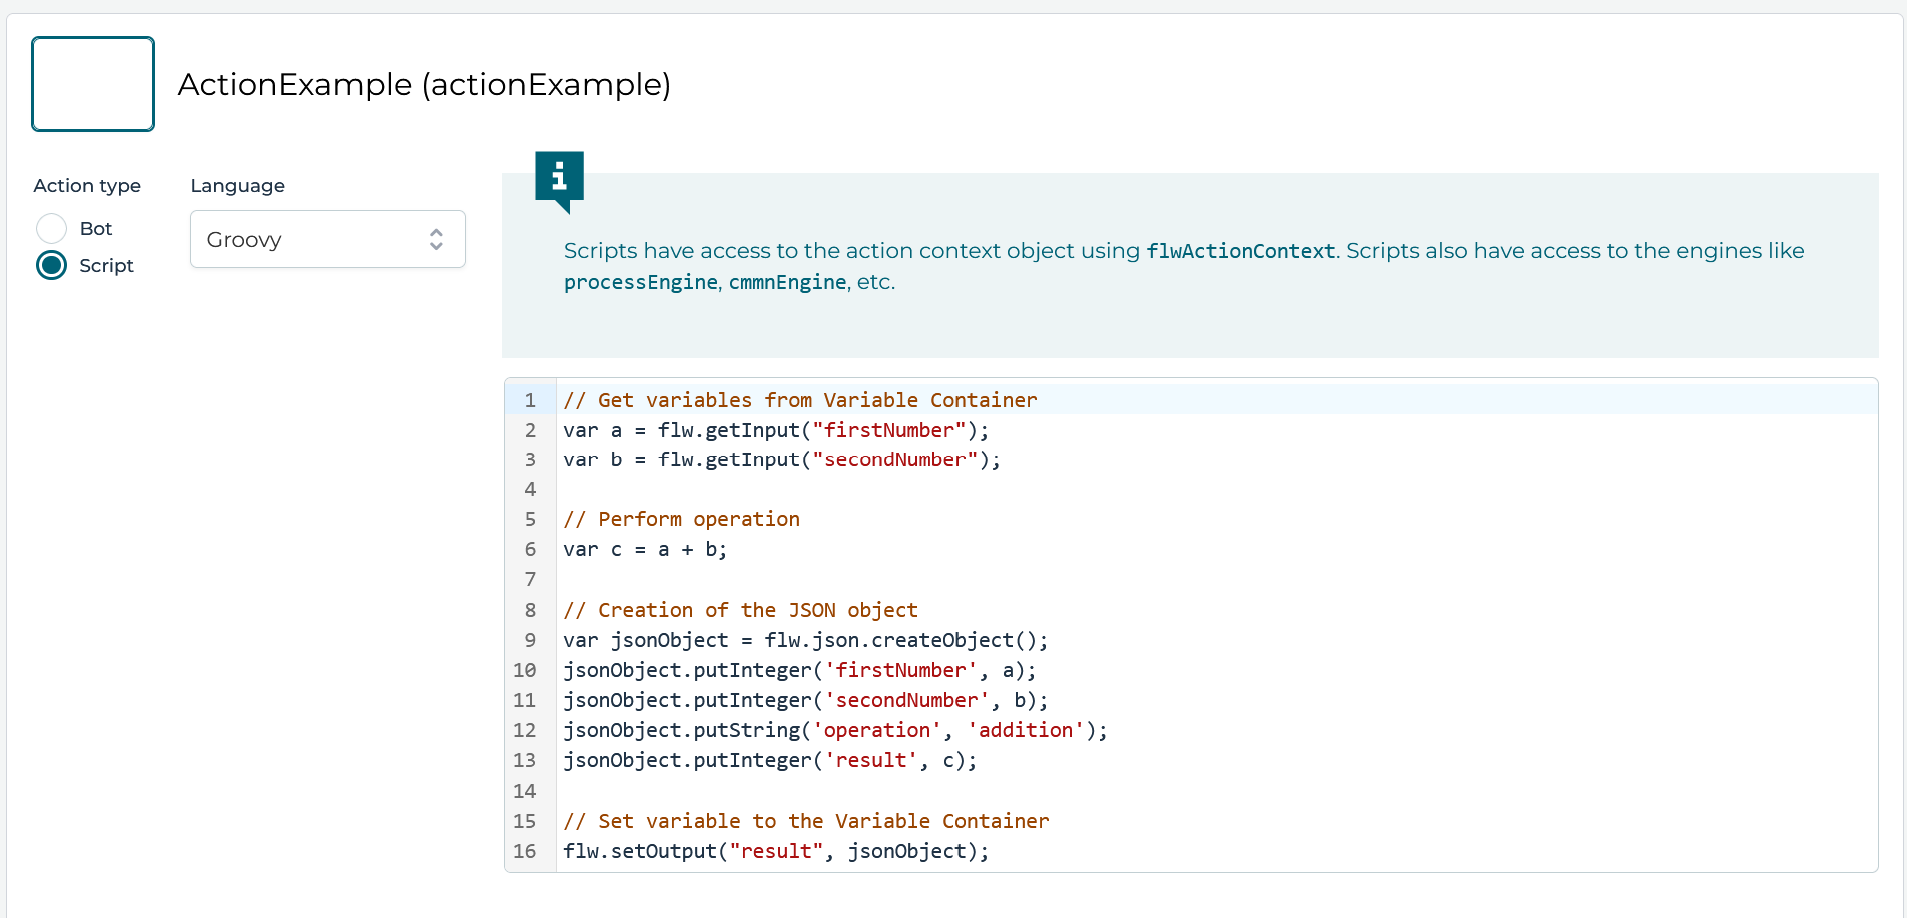
Task: Select the Bot action type
Action: point(51,228)
